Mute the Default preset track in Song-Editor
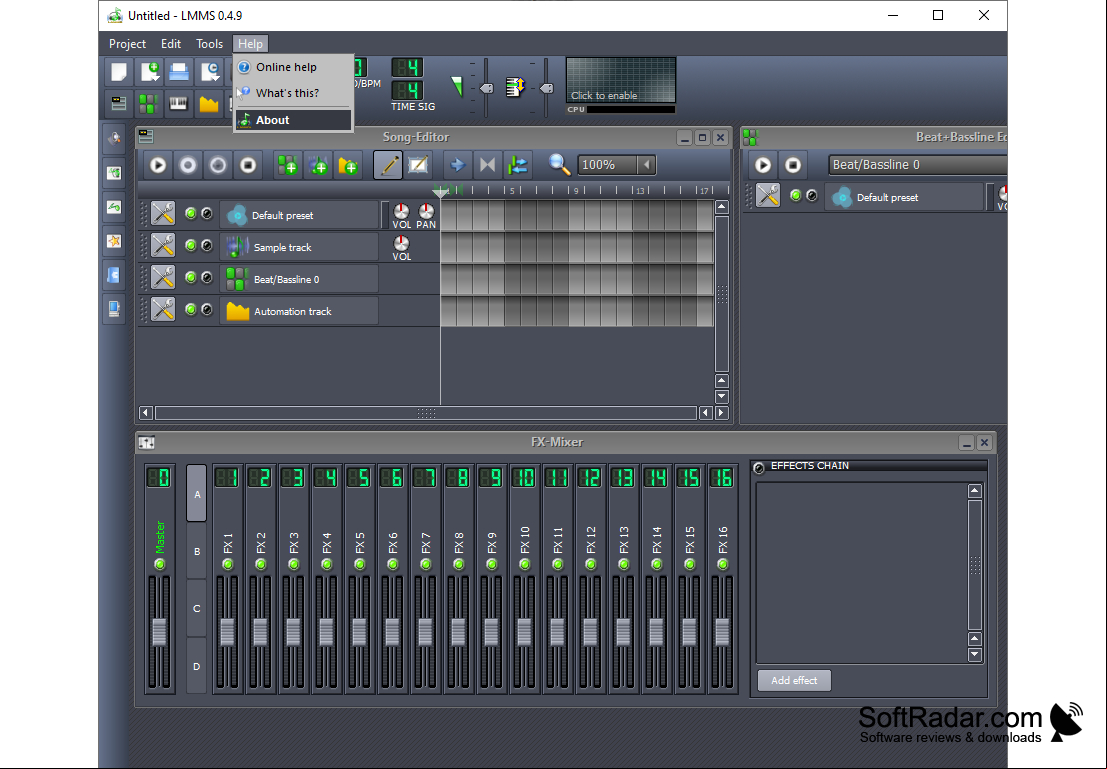This screenshot has width=1107, height=769. pyautogui.click(x=191, y=213)
